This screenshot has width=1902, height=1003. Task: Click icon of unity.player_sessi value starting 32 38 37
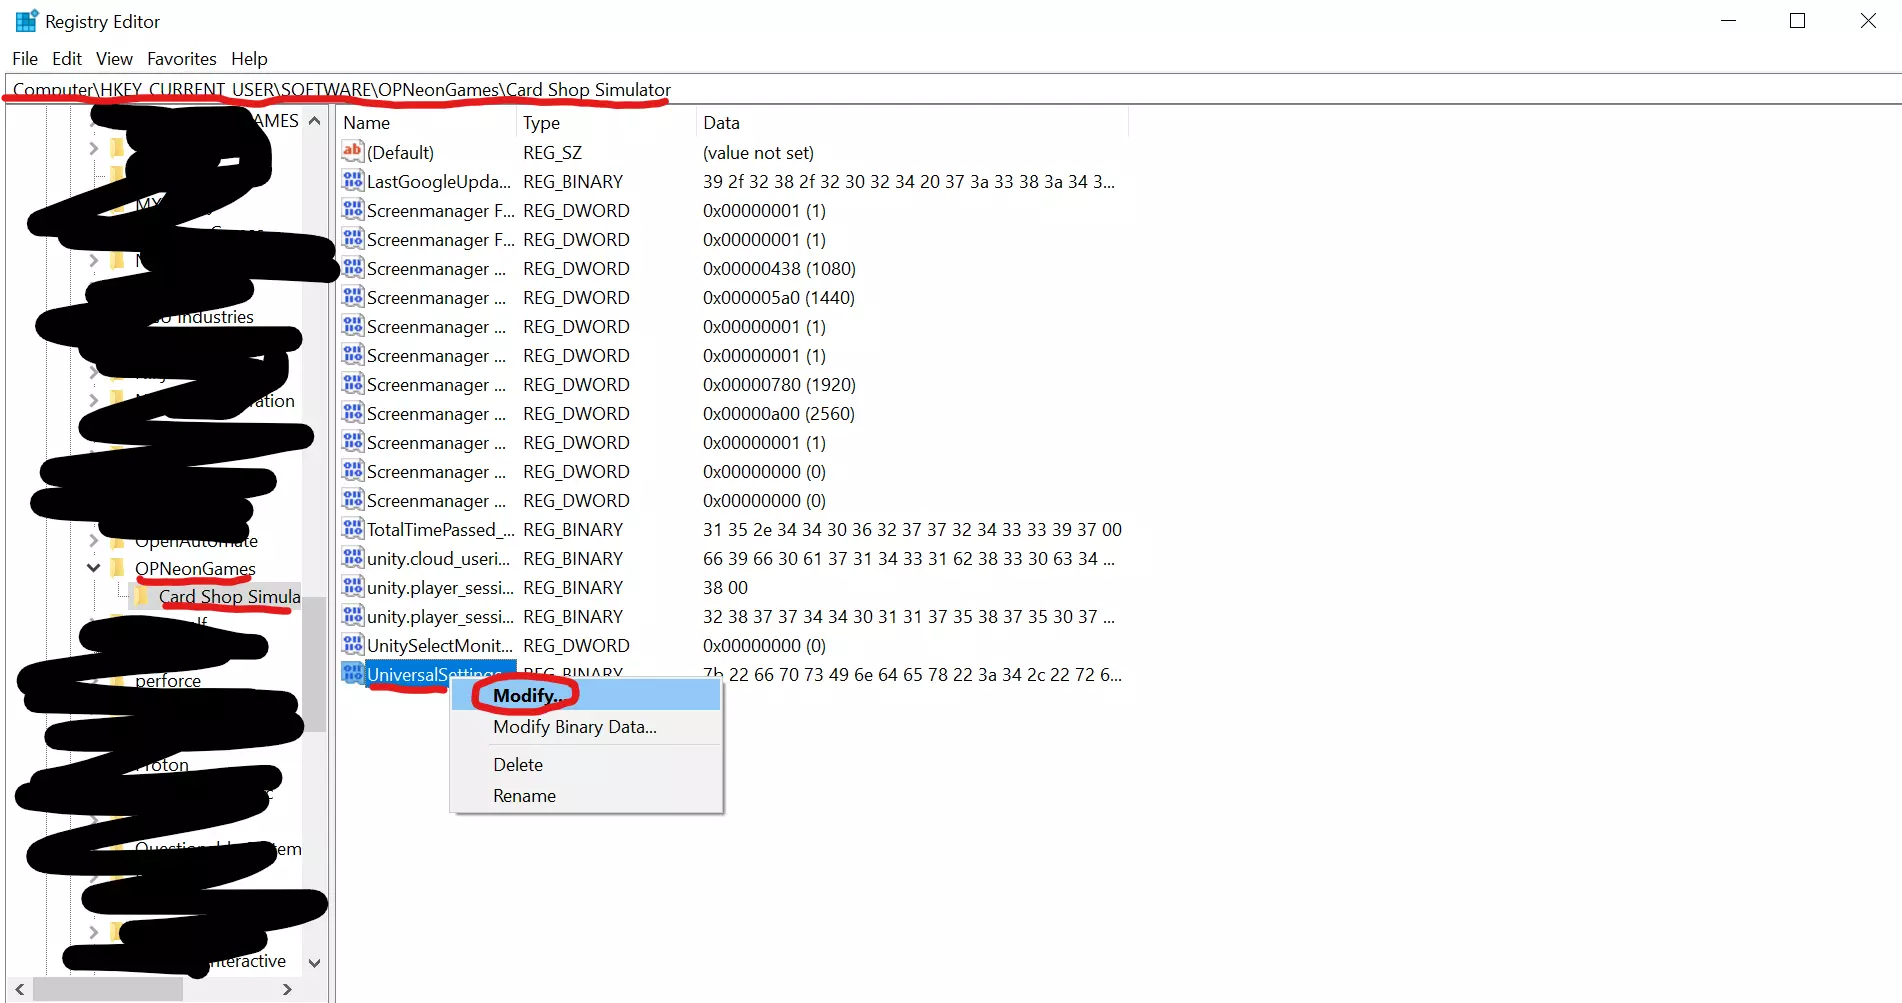click(352, 616)
